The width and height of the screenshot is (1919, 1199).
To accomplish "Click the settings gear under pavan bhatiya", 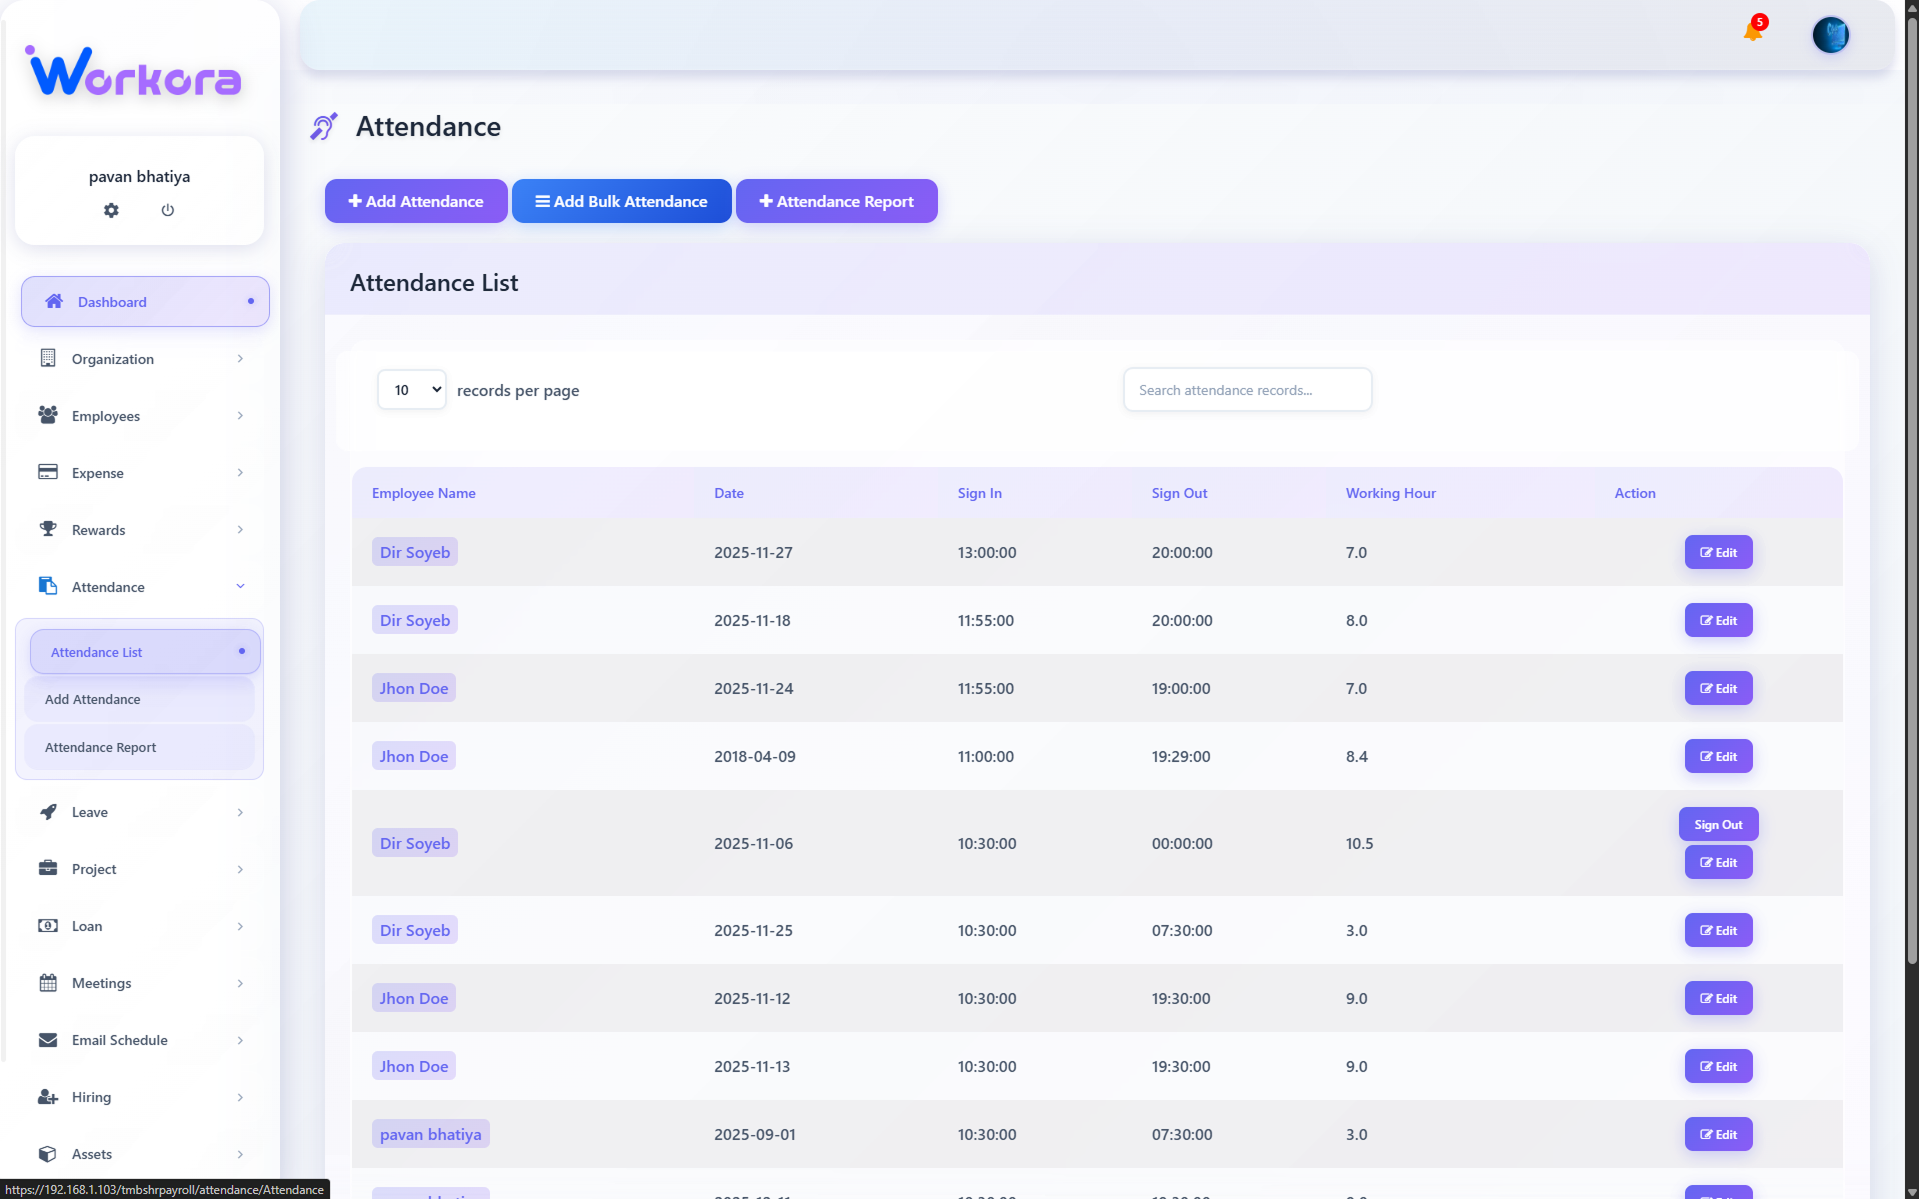I will click(x=111, y=210).
